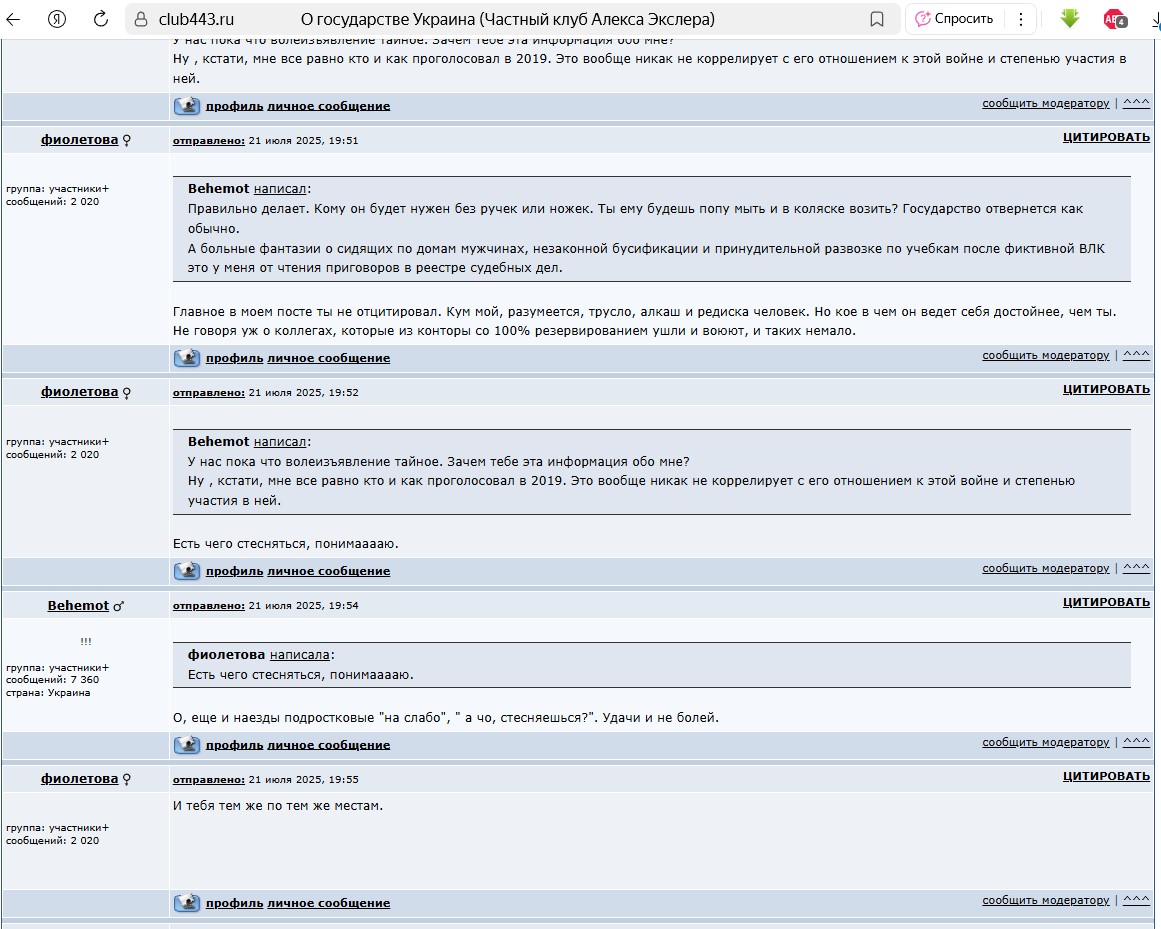Viewport: 1161px width, 929px height.
Task: Click сообщить модератору above the 19:51 post header
Action: tap(1045, 103)
